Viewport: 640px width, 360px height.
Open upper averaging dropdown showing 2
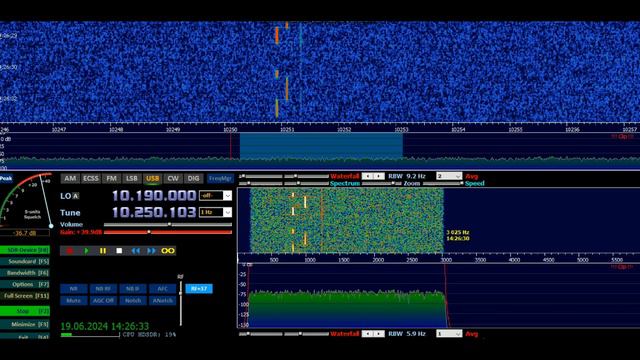(449, 176)
